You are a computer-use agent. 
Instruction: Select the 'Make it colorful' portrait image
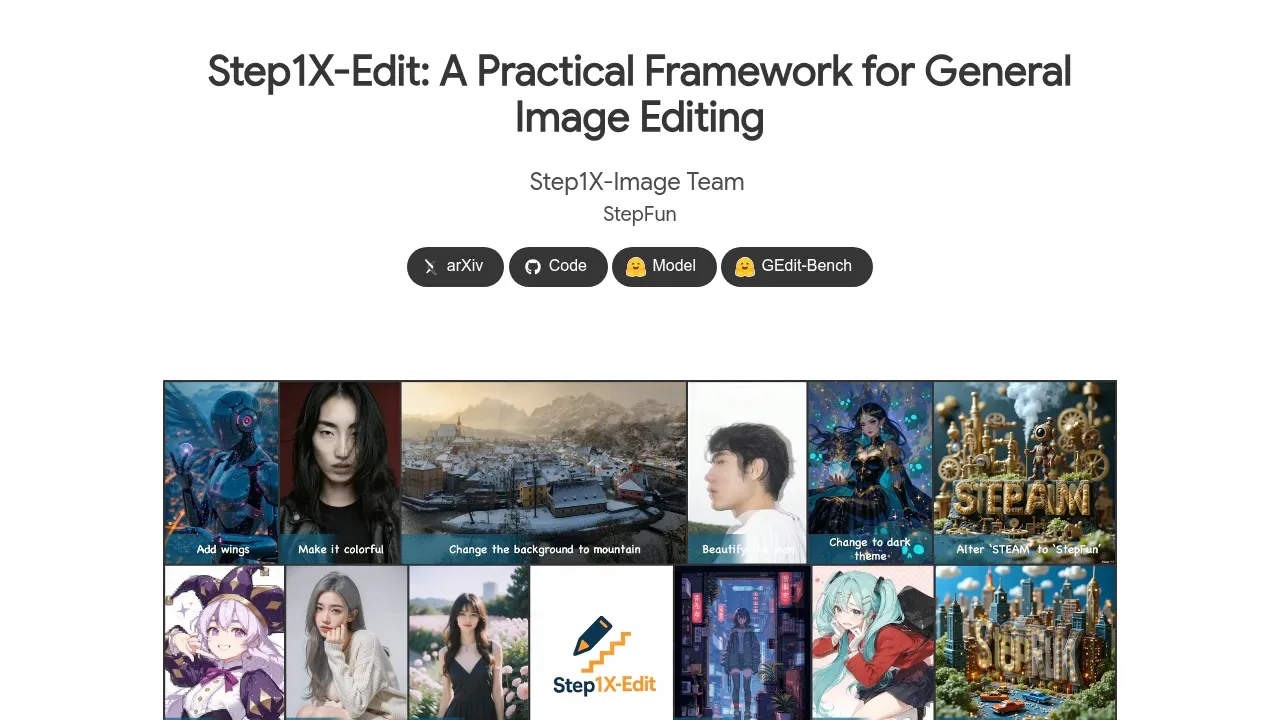click(340, 473)
